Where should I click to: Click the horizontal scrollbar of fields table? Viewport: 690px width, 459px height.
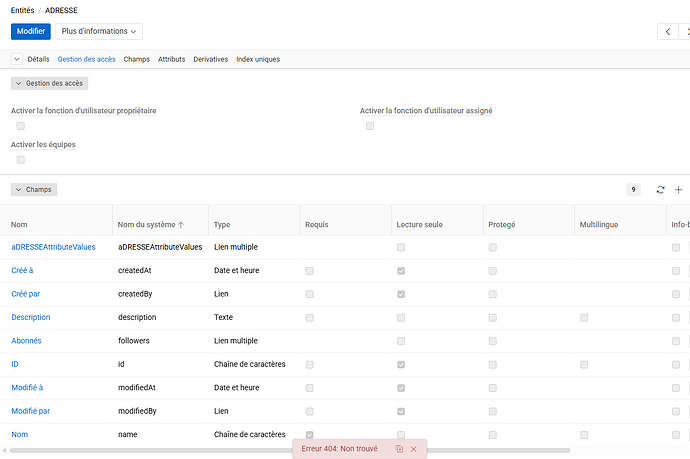290,450
